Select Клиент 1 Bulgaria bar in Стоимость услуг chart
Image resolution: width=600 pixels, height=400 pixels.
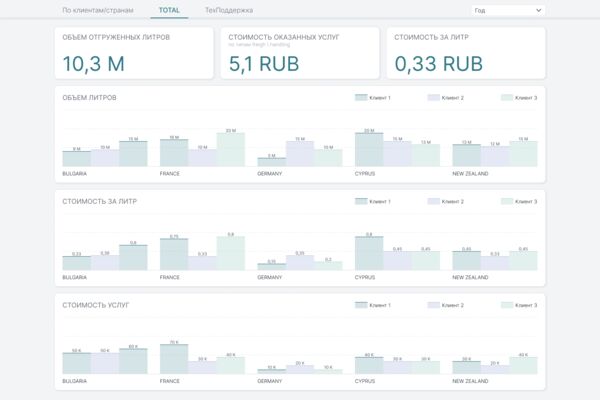click(x=77, y=363)
